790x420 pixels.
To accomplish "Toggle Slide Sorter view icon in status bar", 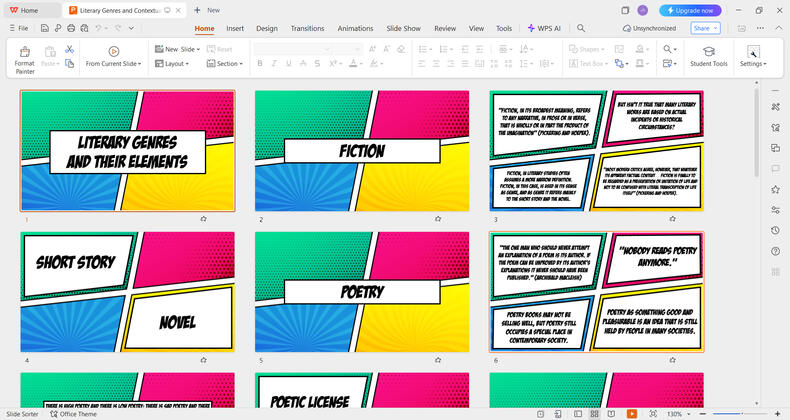I will point(595,414).
